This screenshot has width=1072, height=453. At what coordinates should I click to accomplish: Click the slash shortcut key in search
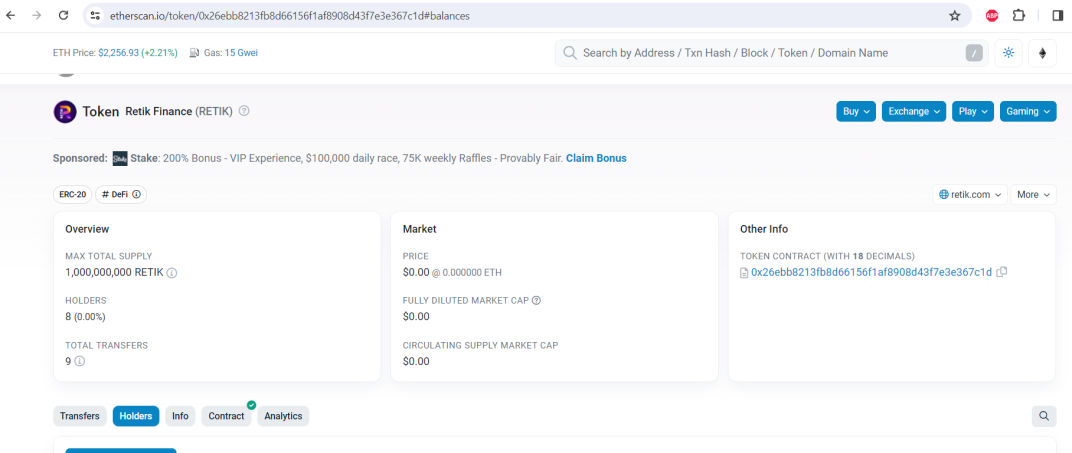974,53
